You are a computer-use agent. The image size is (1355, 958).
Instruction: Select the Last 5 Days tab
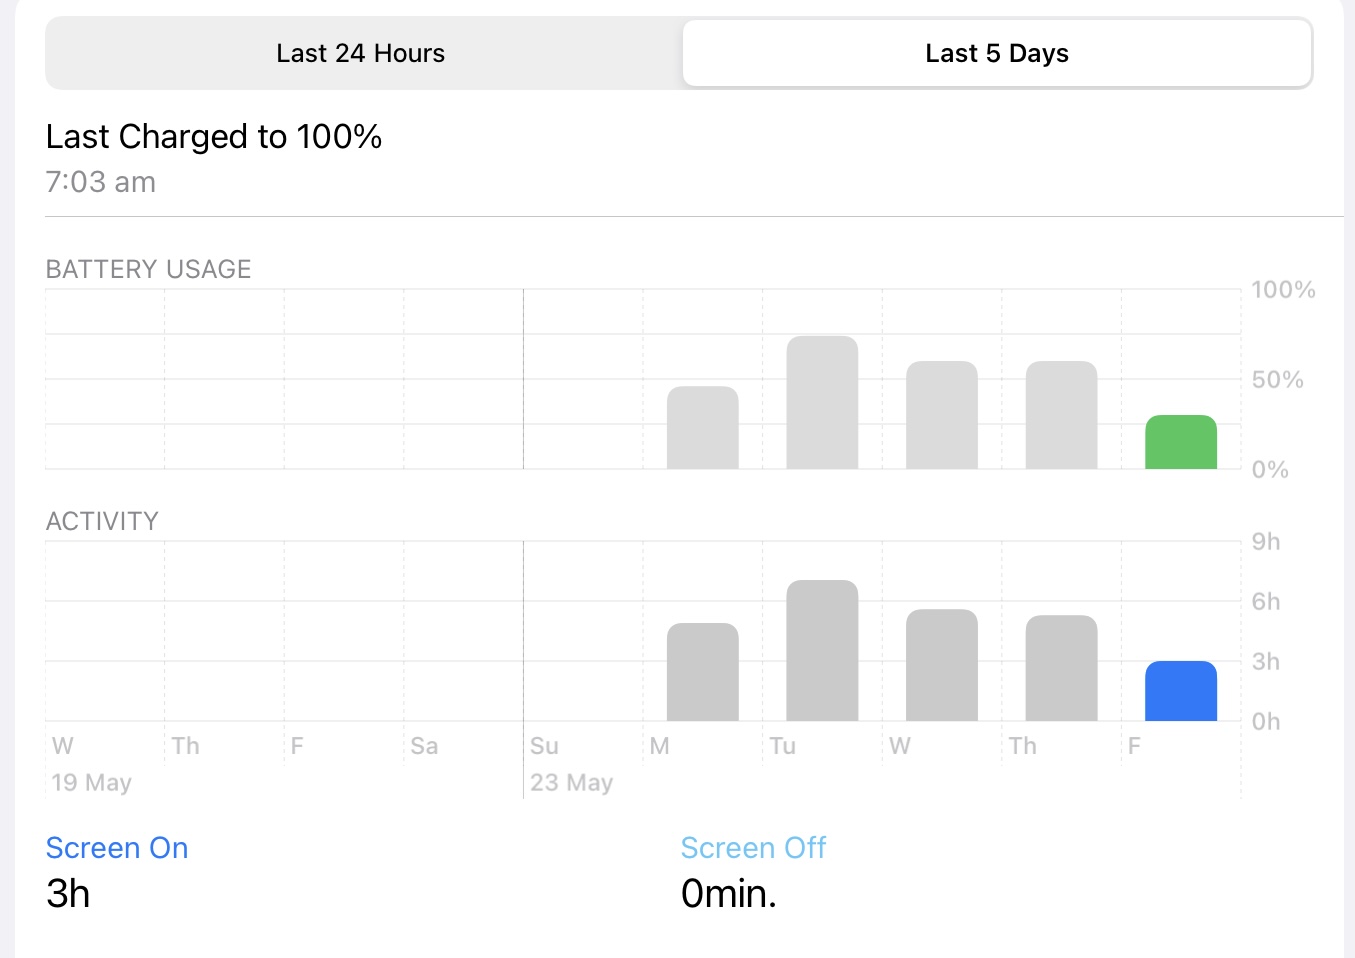click(997, 53)
